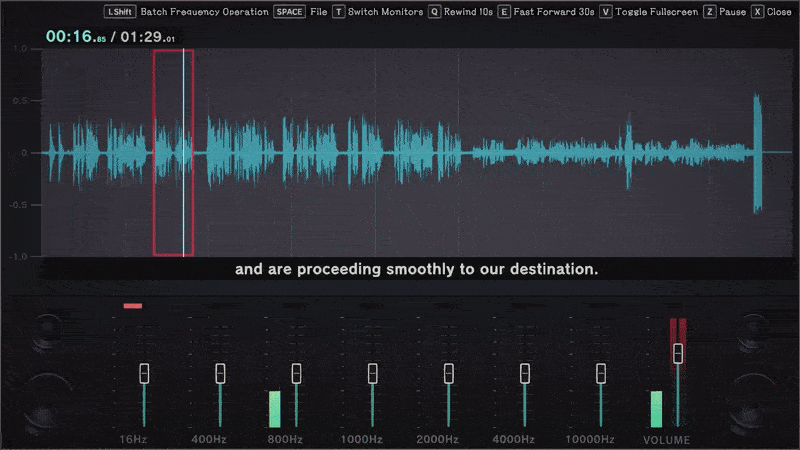Click the VOLUME slider handle
Image resolution: width=800 pixels, height=450 pixels.
tap(678, 354)
